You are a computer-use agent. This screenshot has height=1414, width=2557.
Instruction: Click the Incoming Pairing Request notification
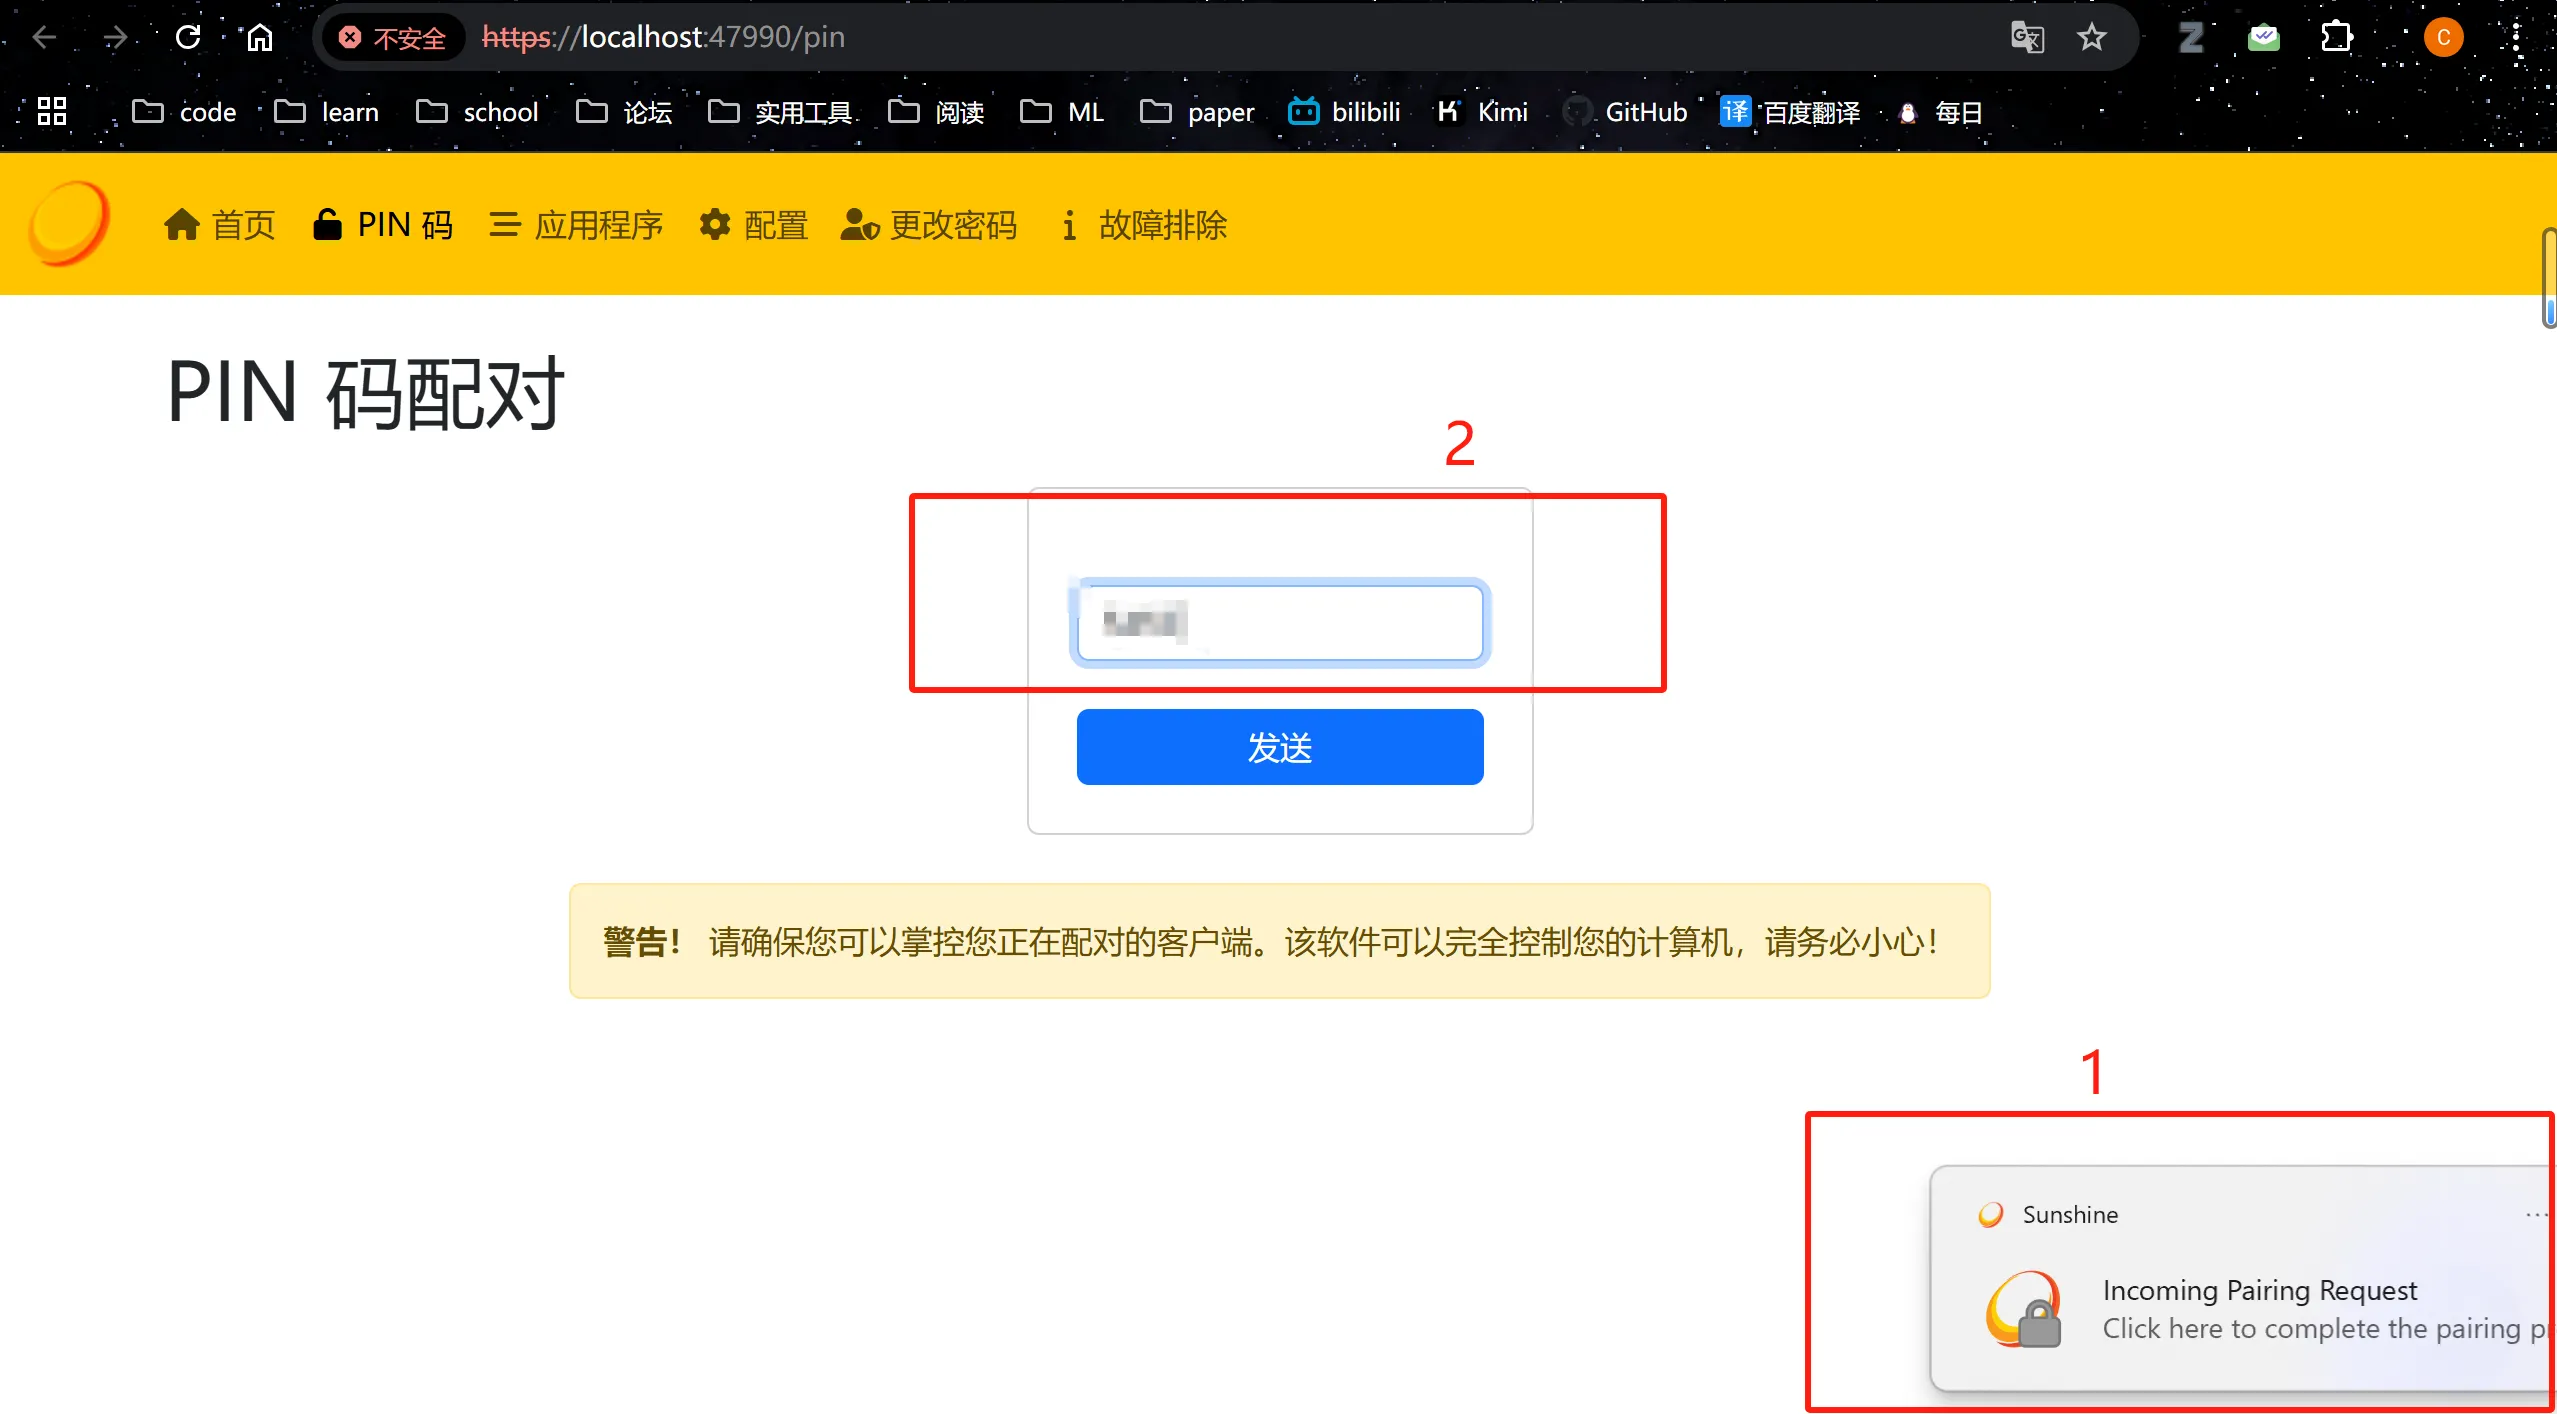pyautogui.click(x=2243, y=1277)
